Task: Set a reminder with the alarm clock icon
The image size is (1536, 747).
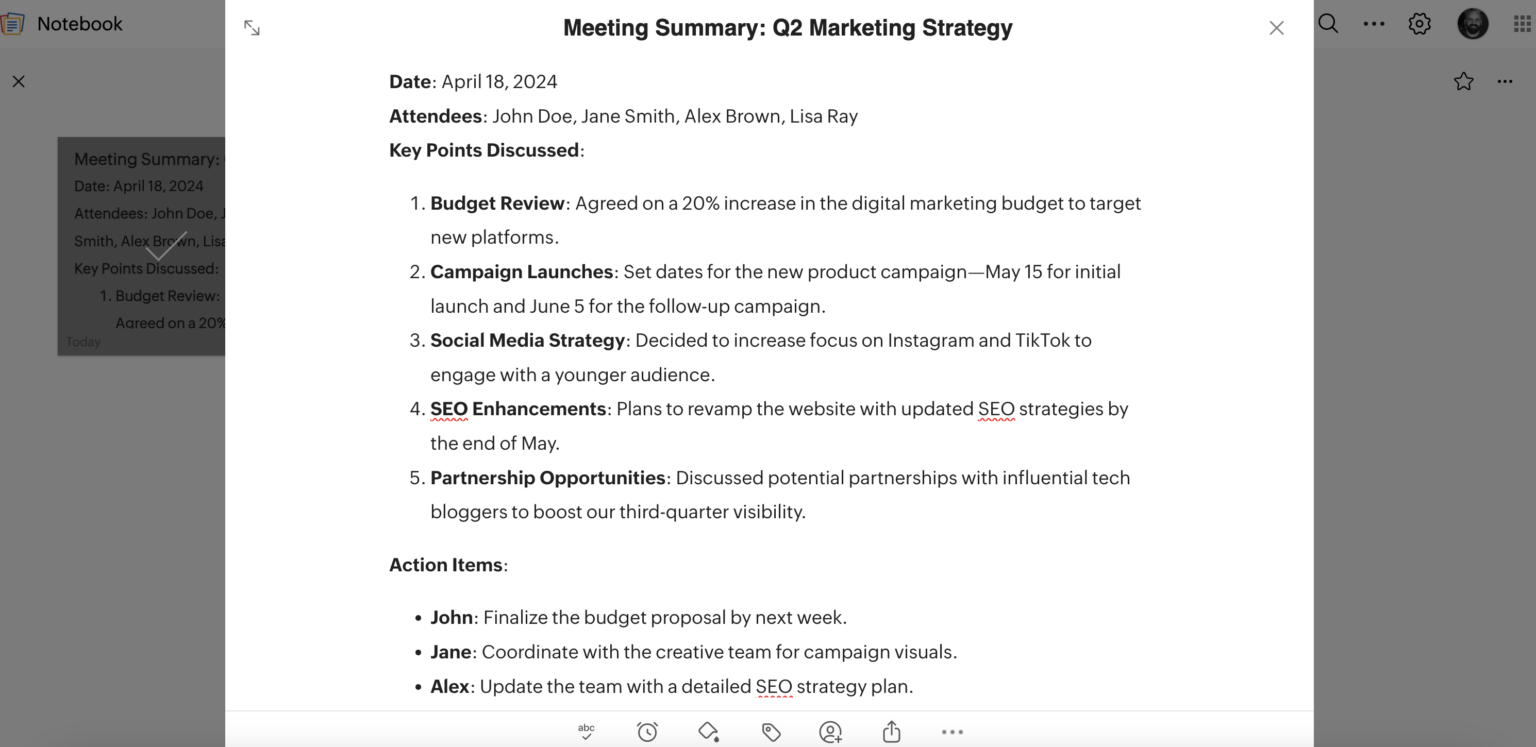Action: (x=647, y=732)
